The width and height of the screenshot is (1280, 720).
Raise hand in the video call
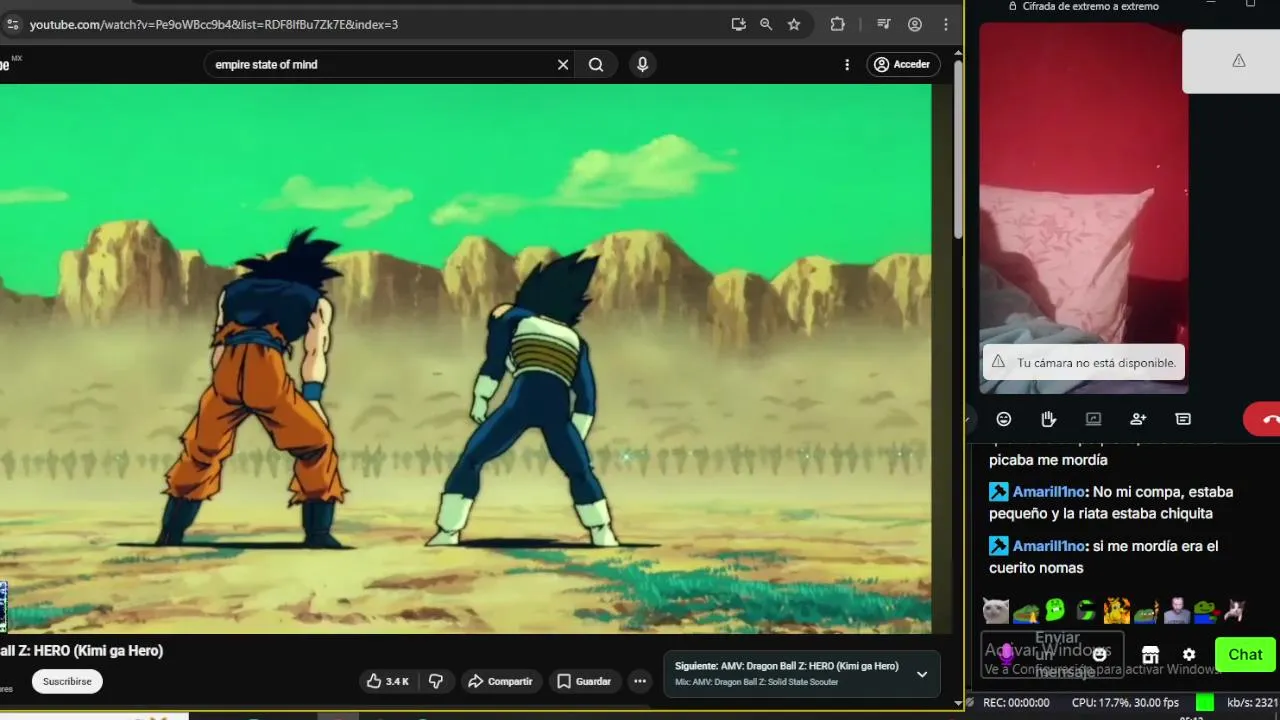(1048, 419)
